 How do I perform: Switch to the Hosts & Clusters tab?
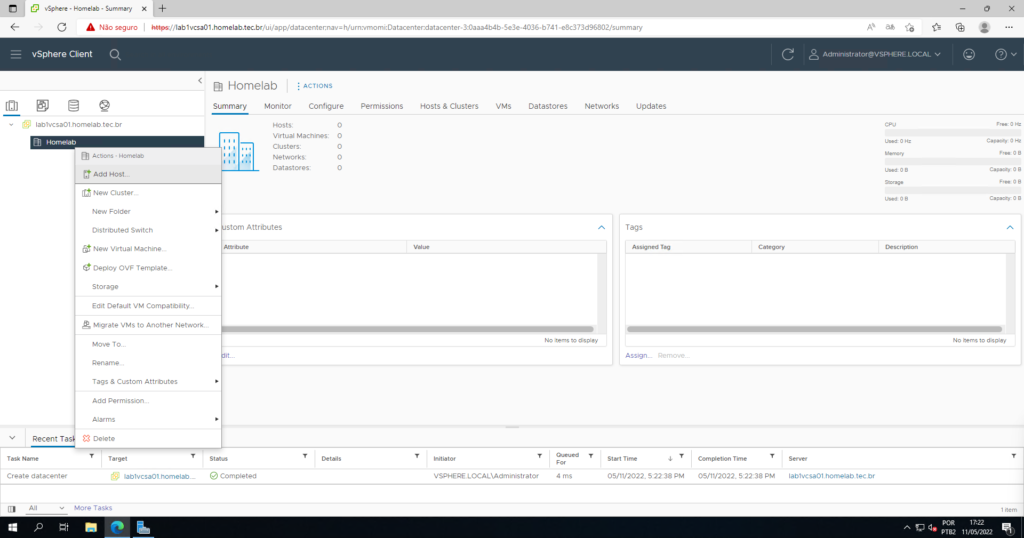449,106
